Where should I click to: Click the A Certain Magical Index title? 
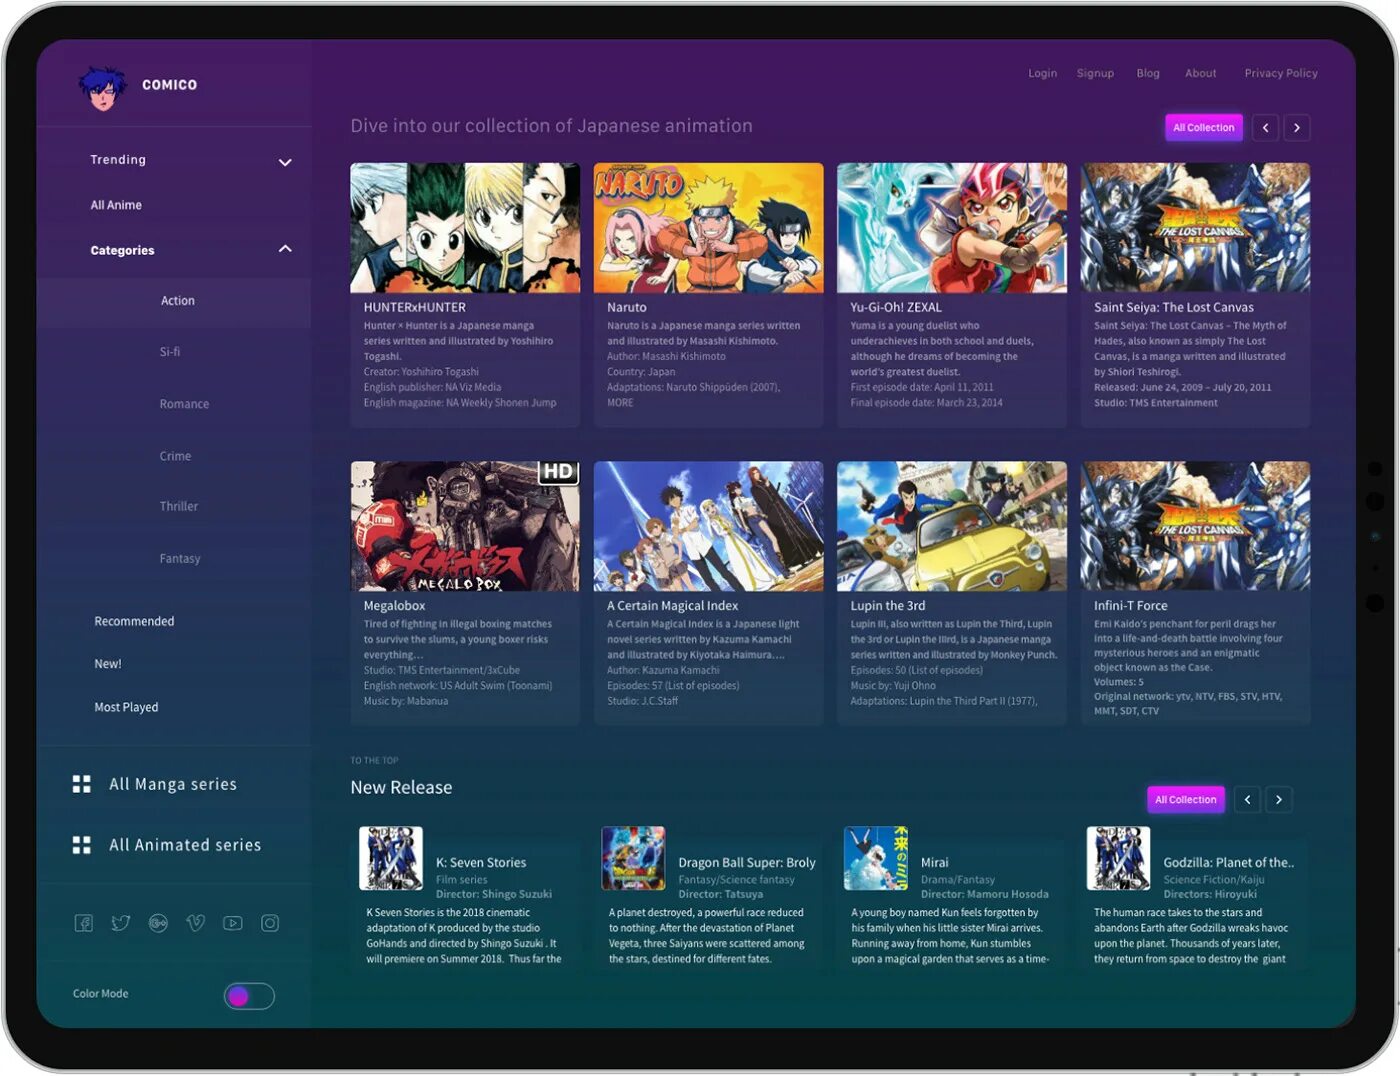click(x=673, y=606)
